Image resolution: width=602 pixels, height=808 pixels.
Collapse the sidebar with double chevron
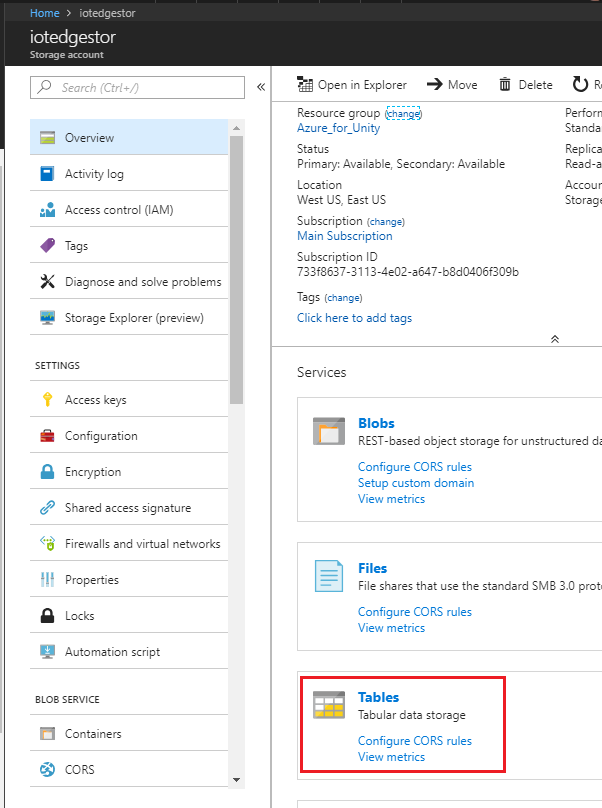(x=261, y=87)
